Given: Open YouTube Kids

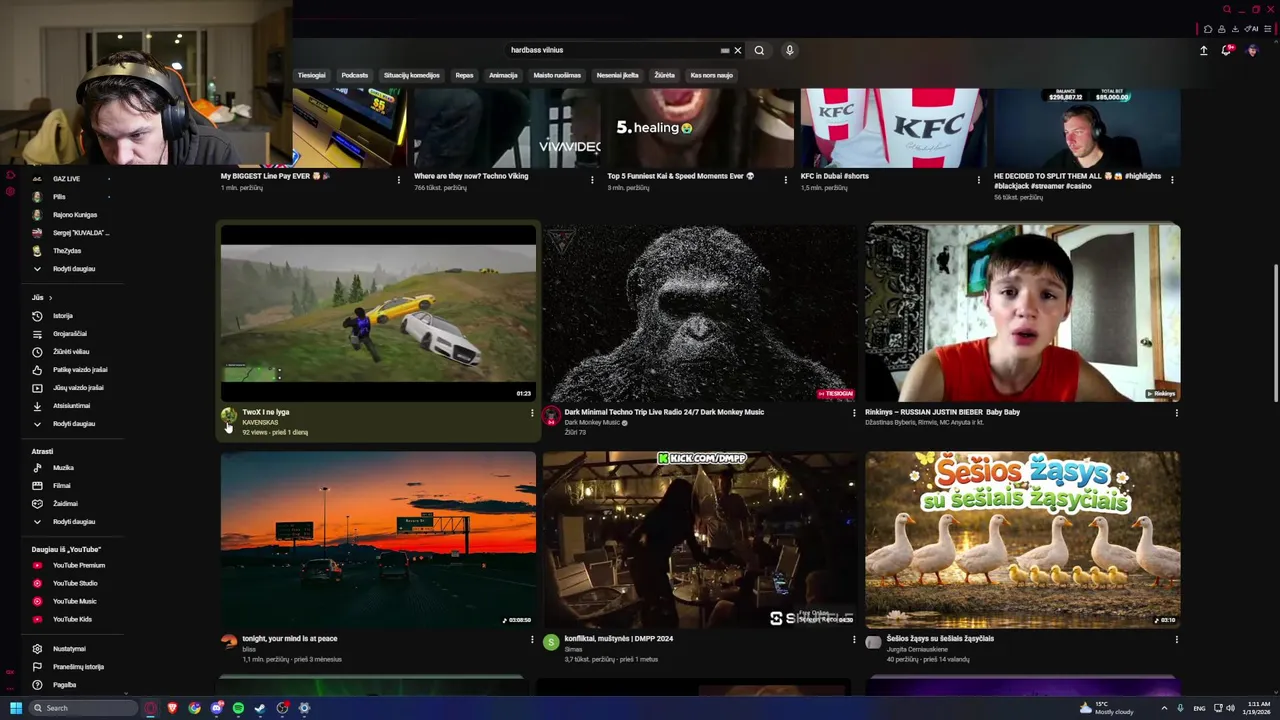Looking at the screenshot, I should click(72, 620).
